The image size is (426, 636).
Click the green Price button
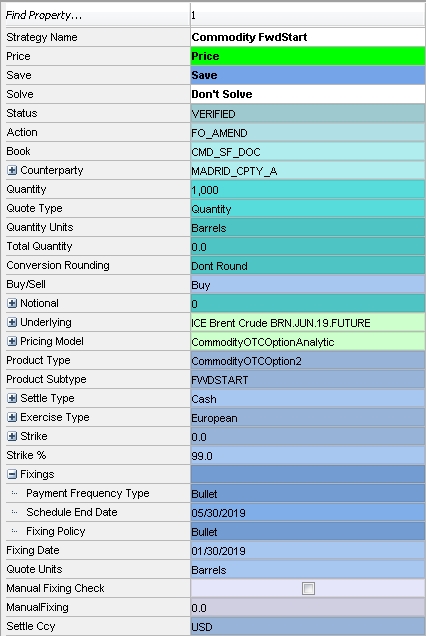308,56
